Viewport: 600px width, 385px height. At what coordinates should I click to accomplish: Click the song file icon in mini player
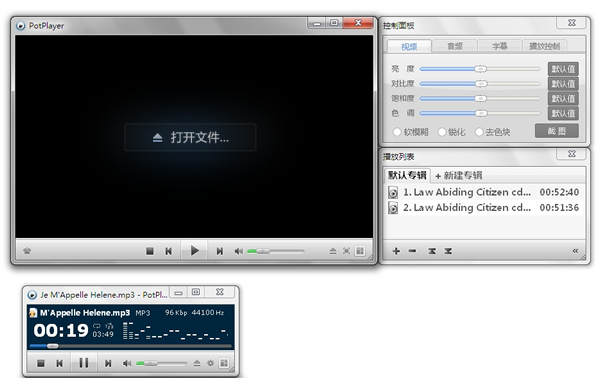coord(33,313)
